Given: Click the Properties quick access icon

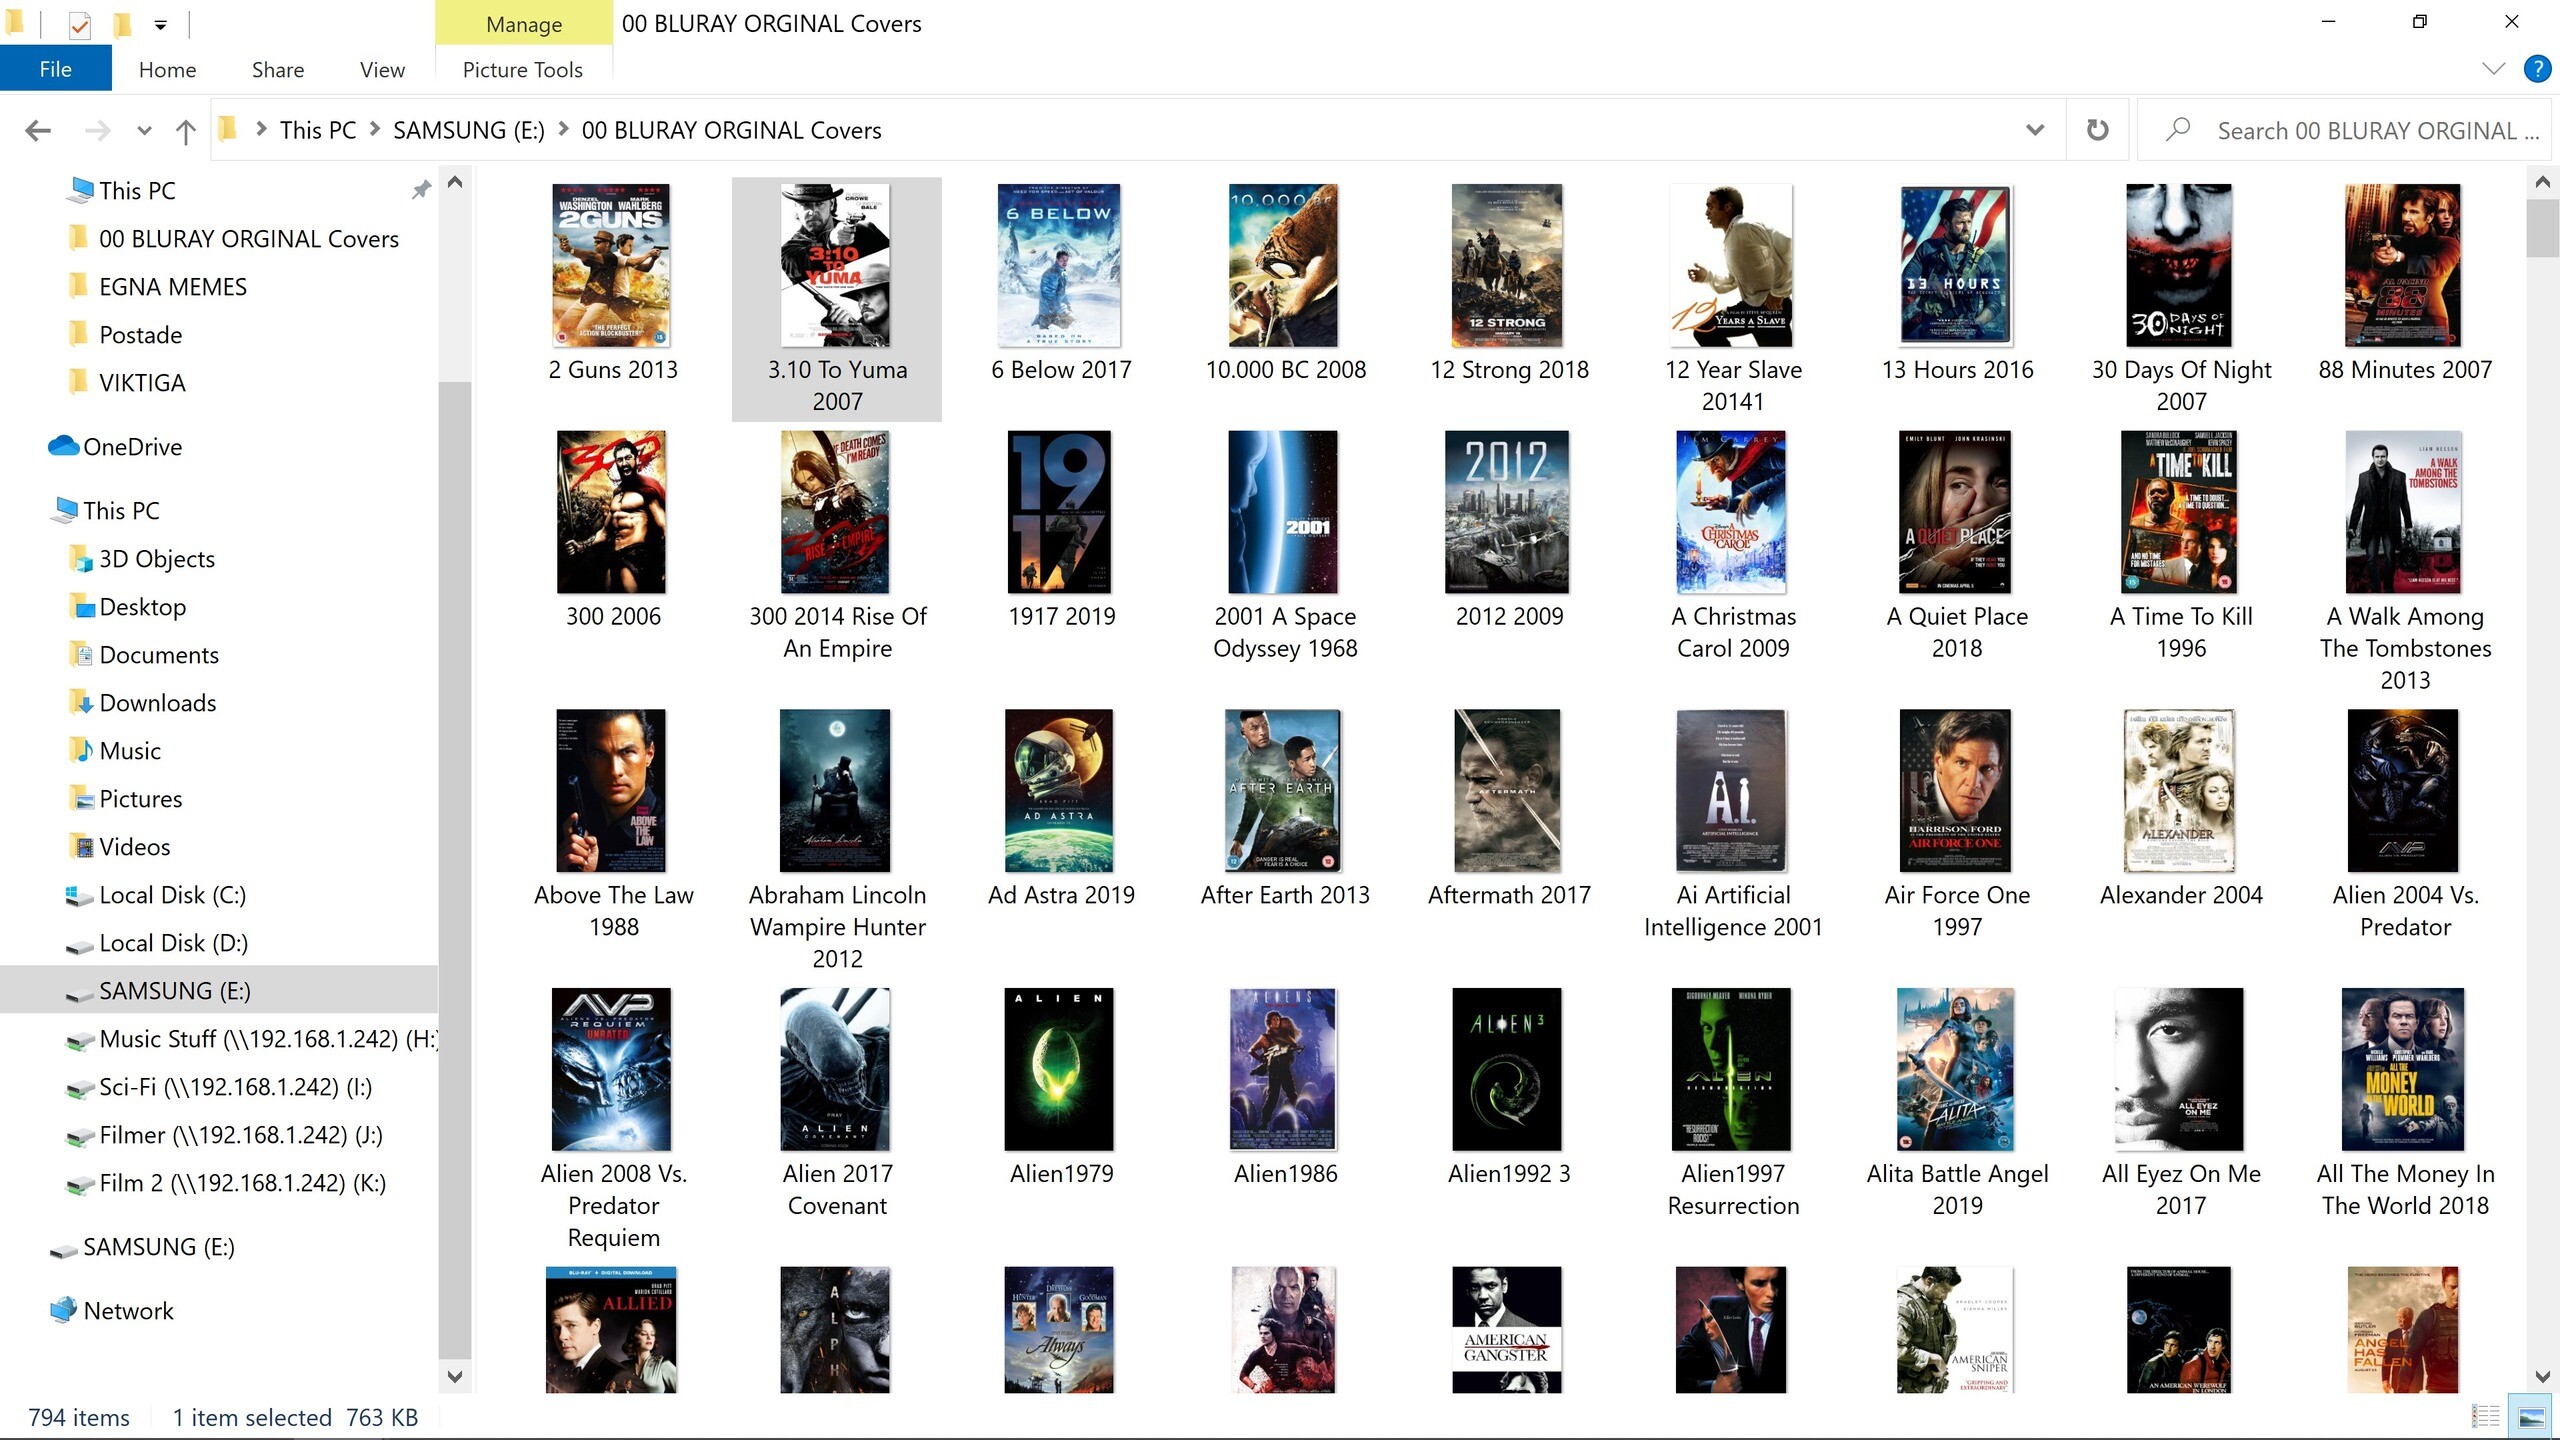Looking at the screenshot, I should coord(79,24).
